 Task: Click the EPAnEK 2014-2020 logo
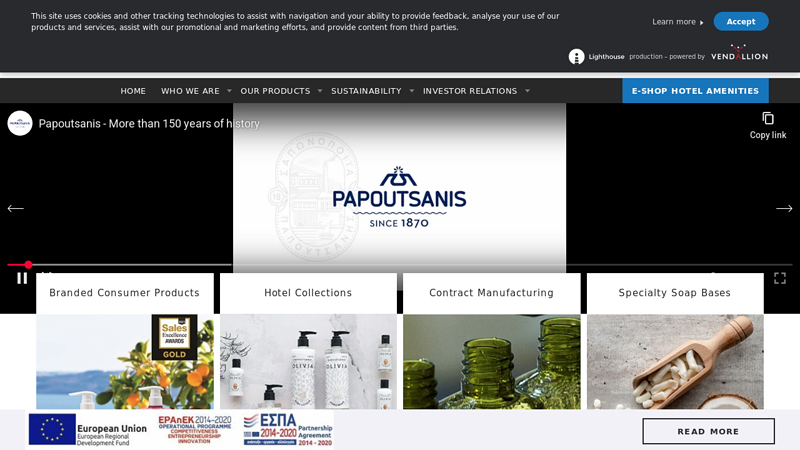[194, 430]
